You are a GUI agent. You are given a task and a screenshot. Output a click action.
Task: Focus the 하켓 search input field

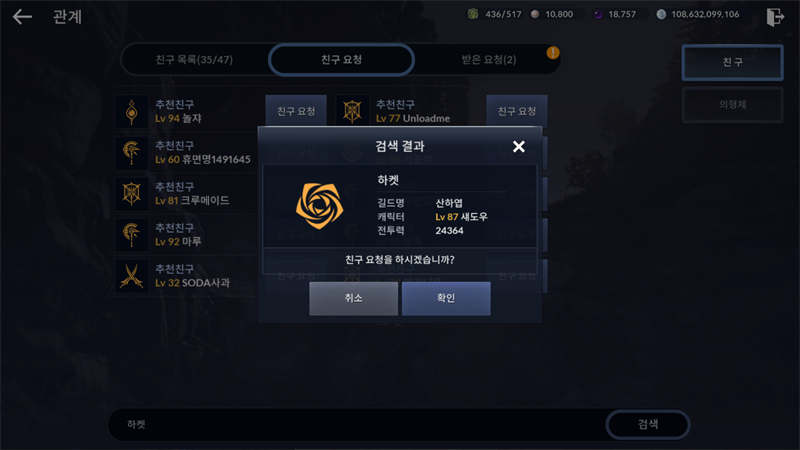357,424
